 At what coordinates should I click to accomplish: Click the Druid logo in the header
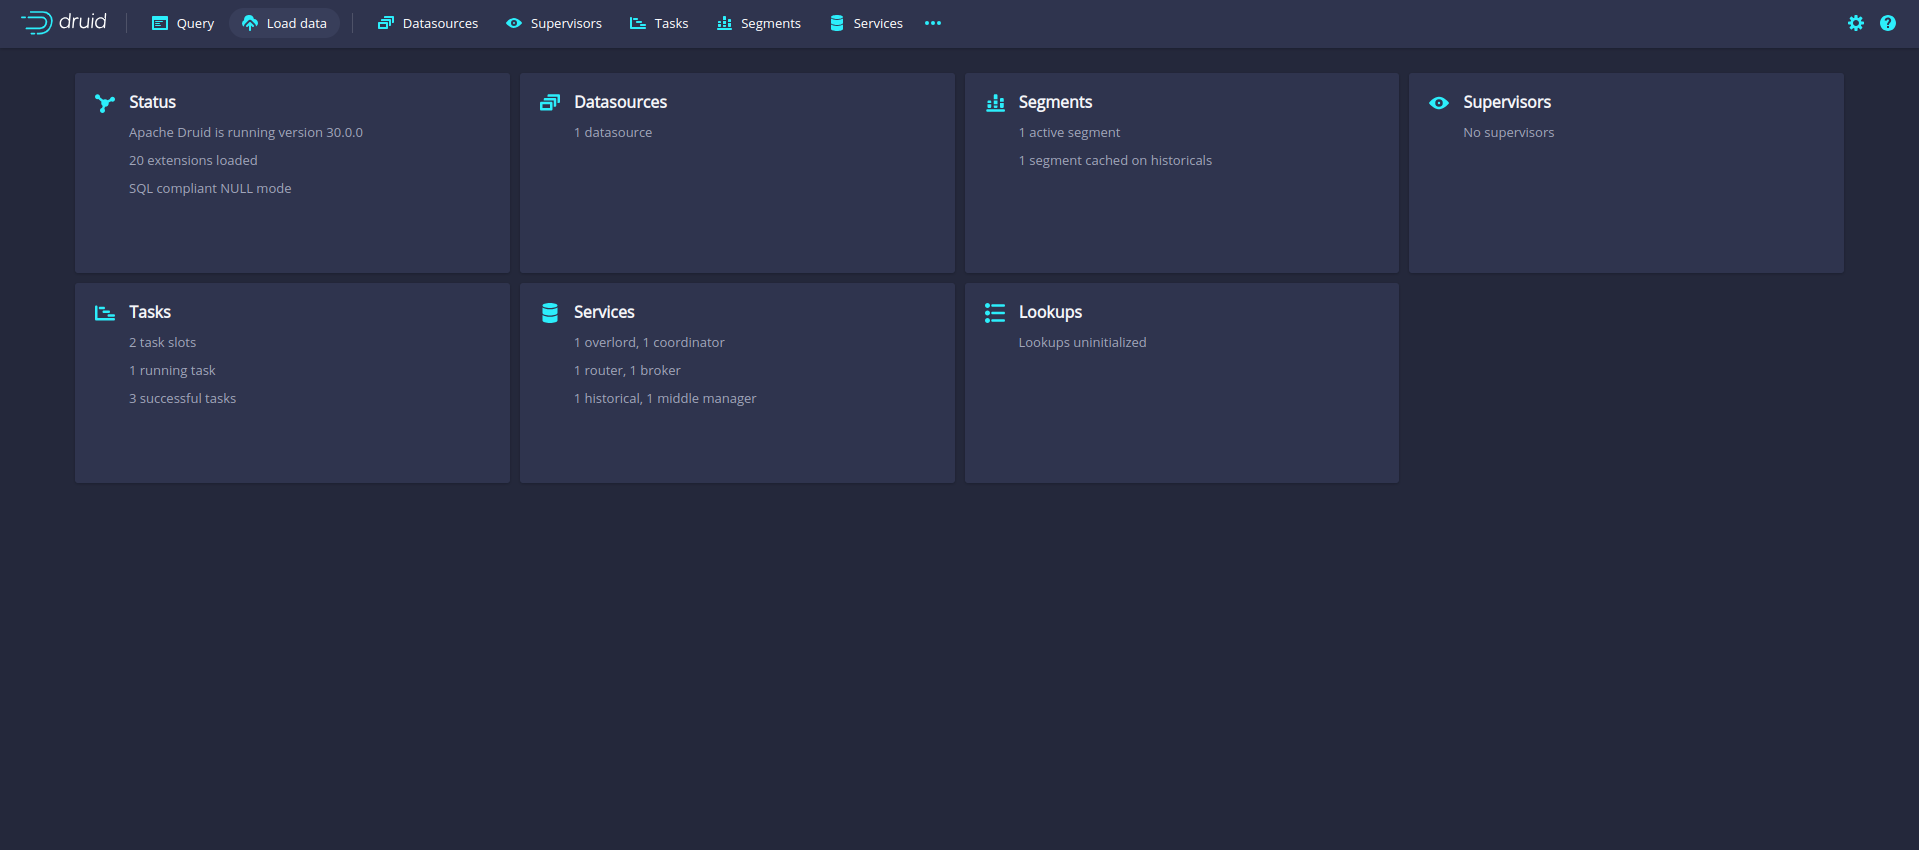click(x=64, y=22)
